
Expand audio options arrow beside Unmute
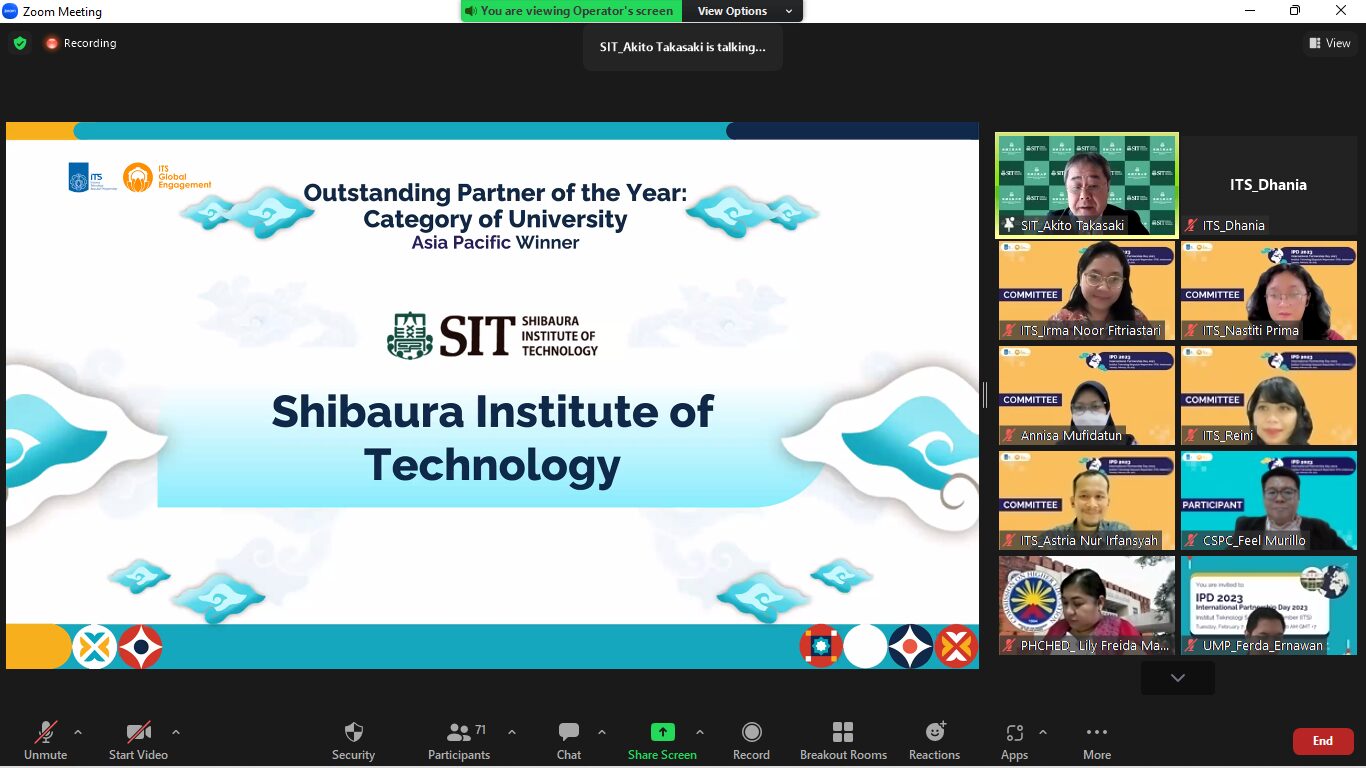[x=78, y=732]
